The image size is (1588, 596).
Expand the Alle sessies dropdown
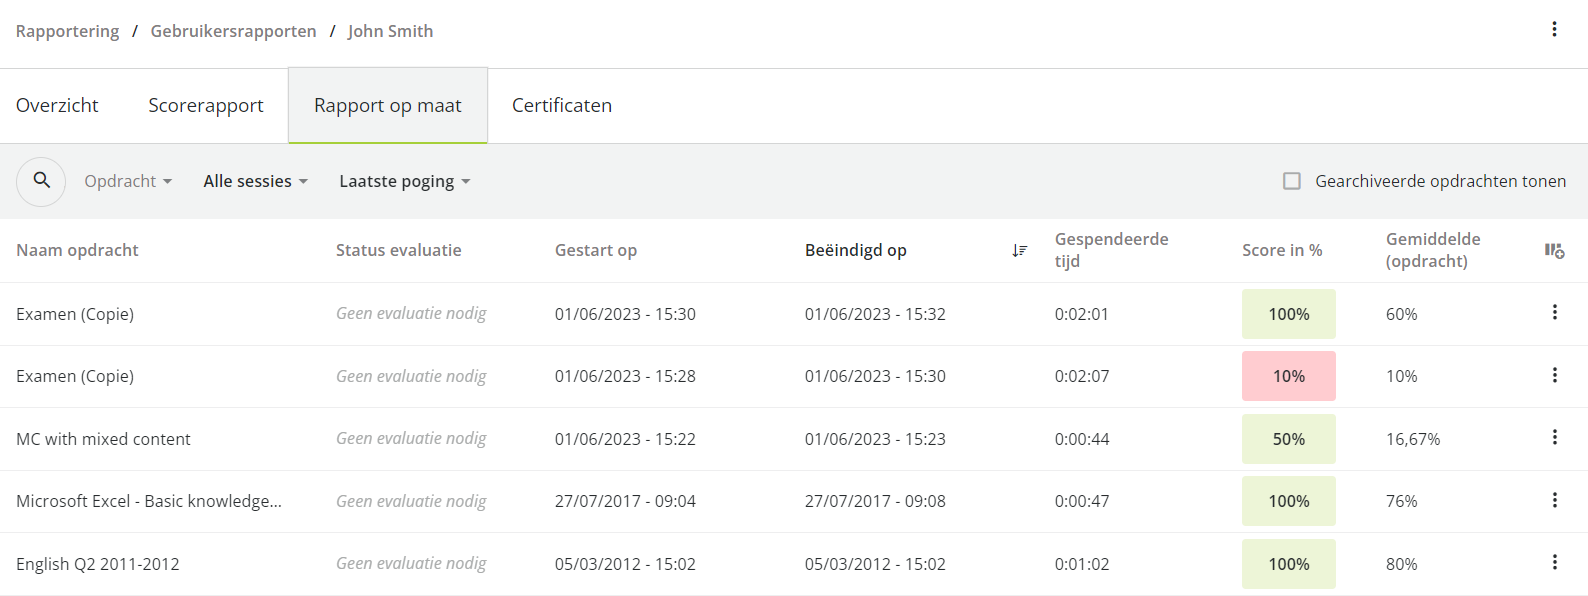pos(255,181)
